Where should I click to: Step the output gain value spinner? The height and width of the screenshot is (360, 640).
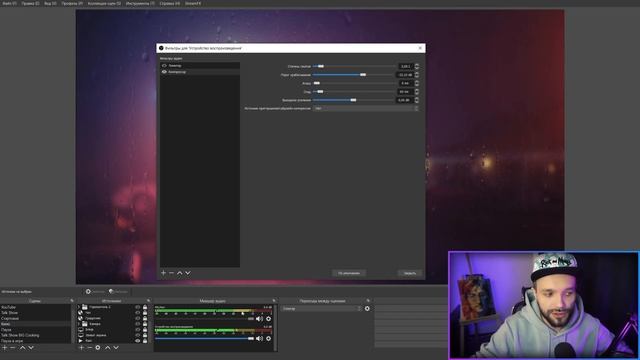[417, 100]
